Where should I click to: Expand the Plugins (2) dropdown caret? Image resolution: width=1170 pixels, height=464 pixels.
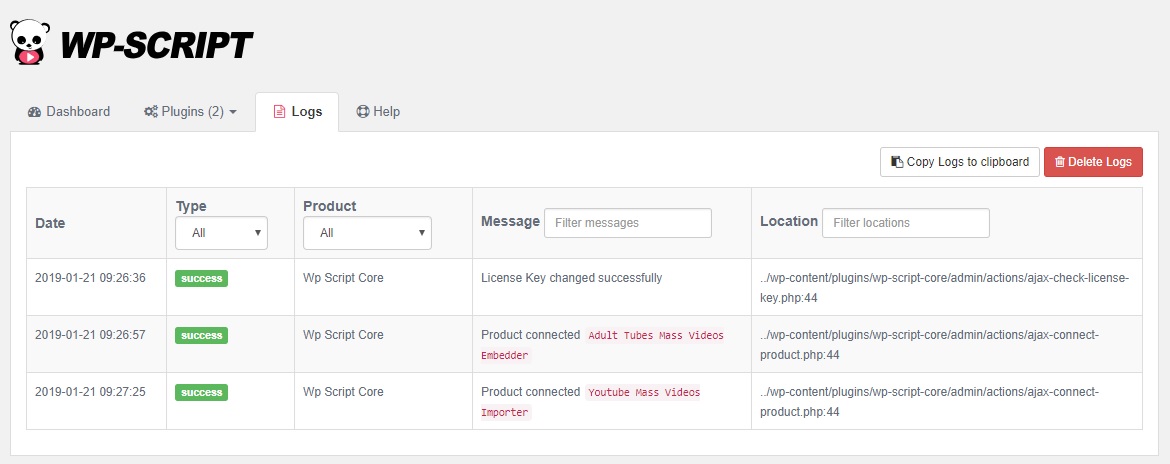coord(233,112)
